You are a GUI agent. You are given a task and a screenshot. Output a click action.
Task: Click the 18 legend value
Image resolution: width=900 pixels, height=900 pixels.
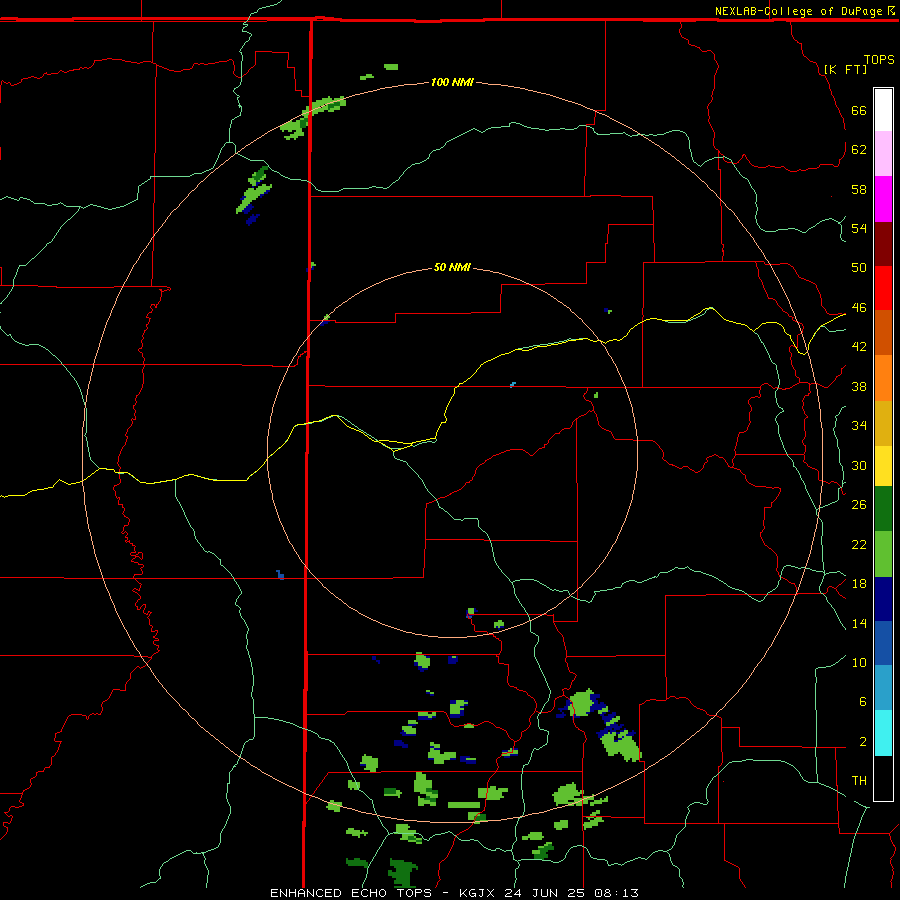859,584
